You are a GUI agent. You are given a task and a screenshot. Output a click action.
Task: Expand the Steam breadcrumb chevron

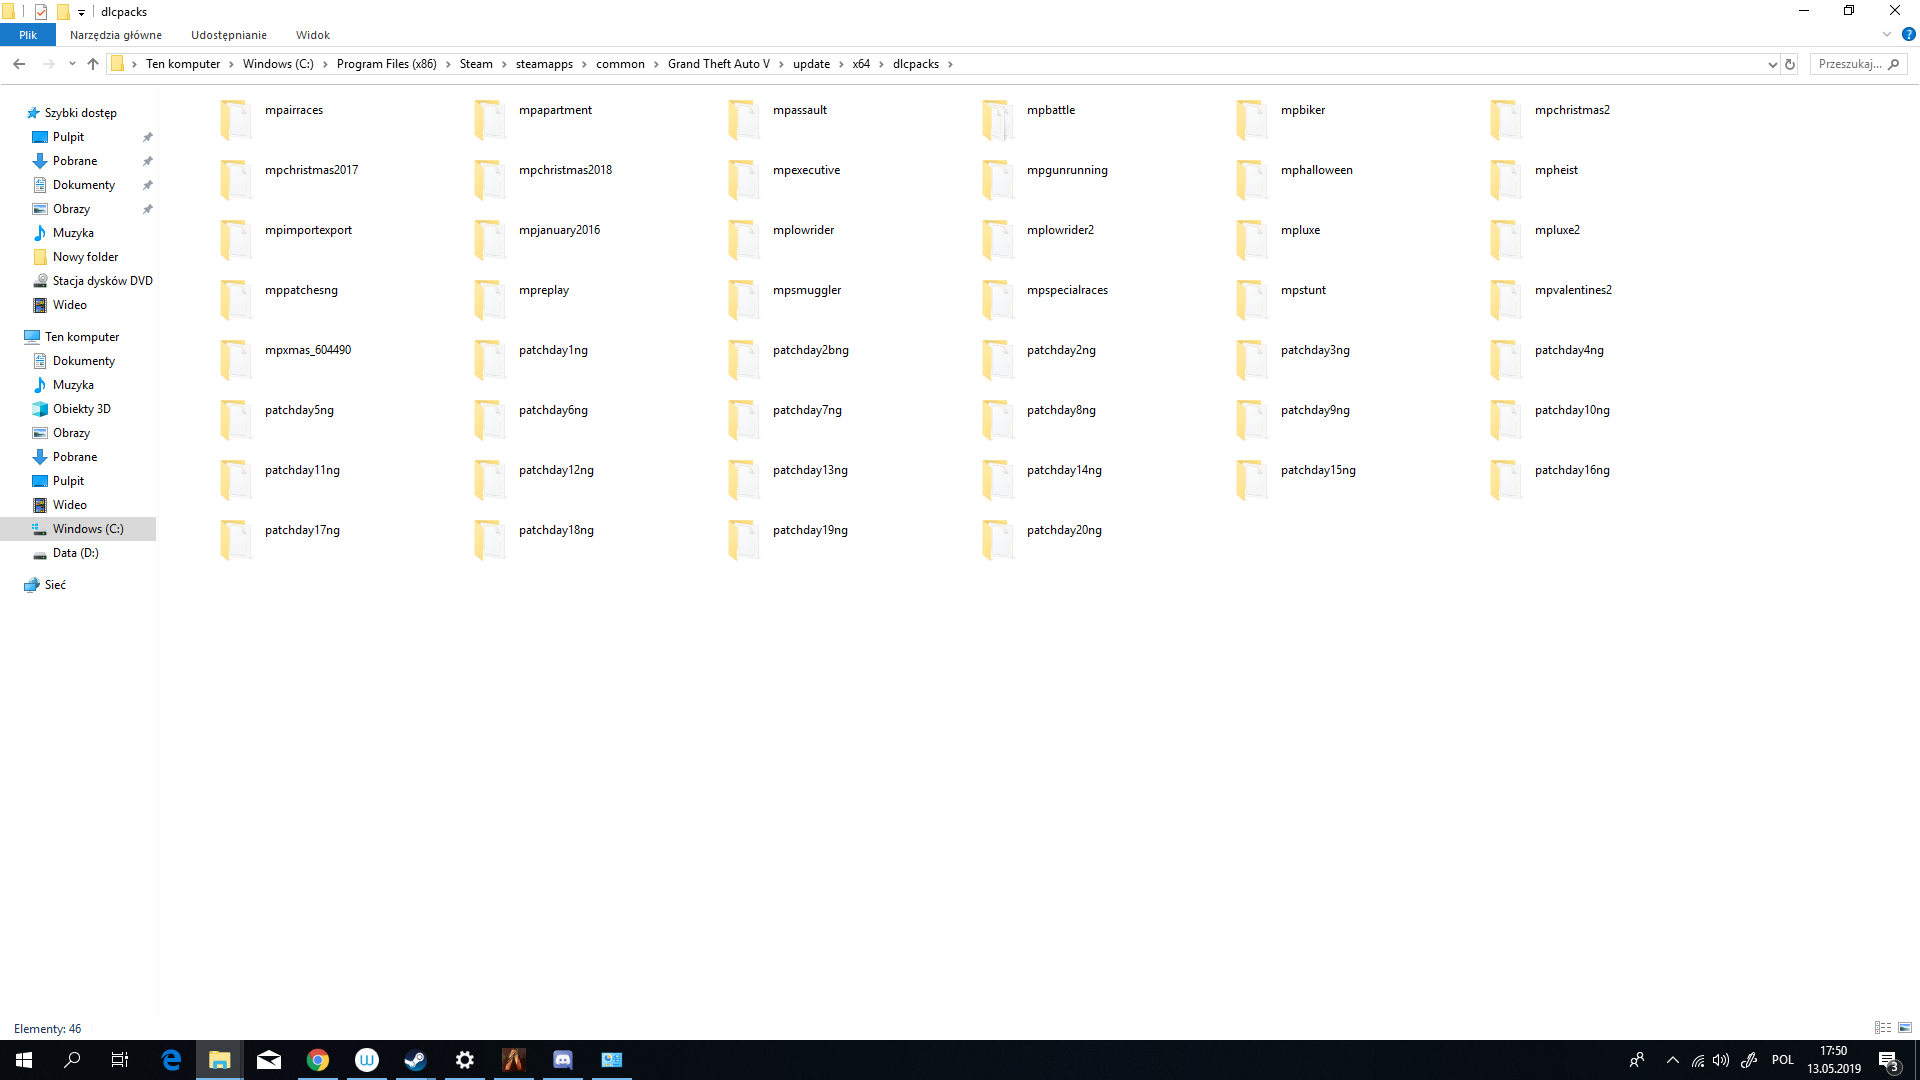coord(504,64)
